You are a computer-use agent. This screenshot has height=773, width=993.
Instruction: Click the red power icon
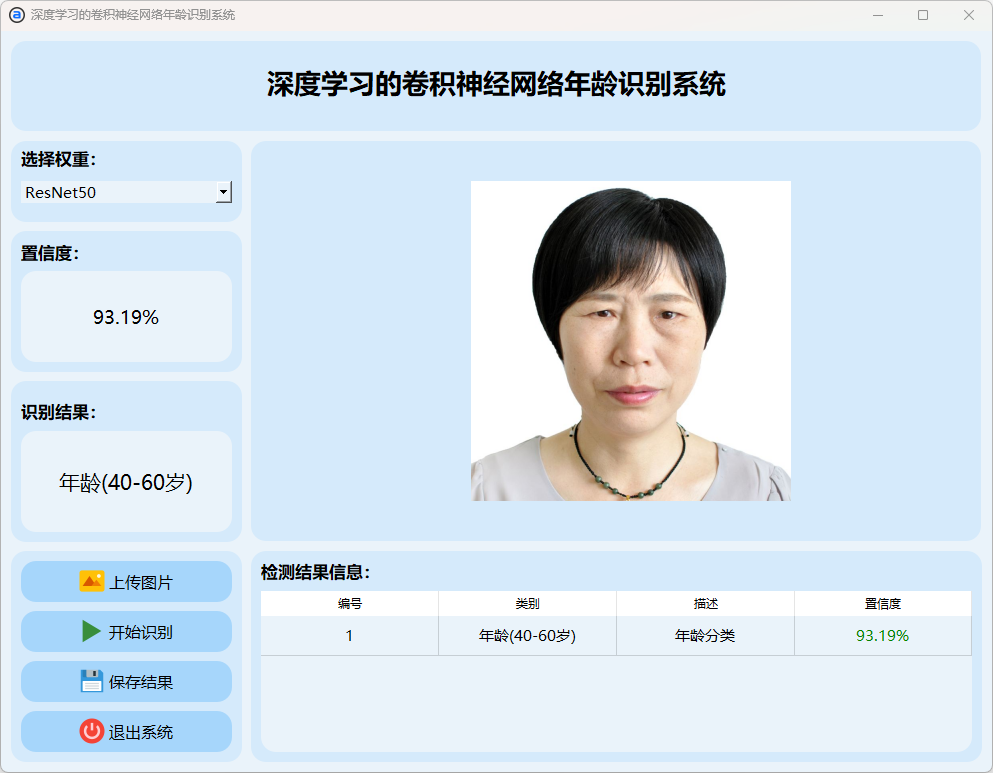click(x=92, y=731)
